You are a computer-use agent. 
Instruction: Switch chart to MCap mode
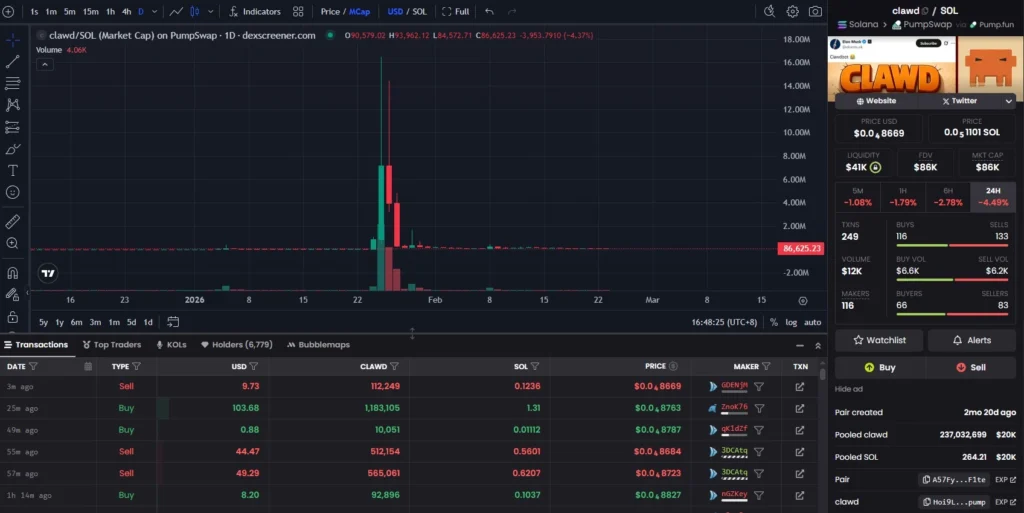pos(359,11)
